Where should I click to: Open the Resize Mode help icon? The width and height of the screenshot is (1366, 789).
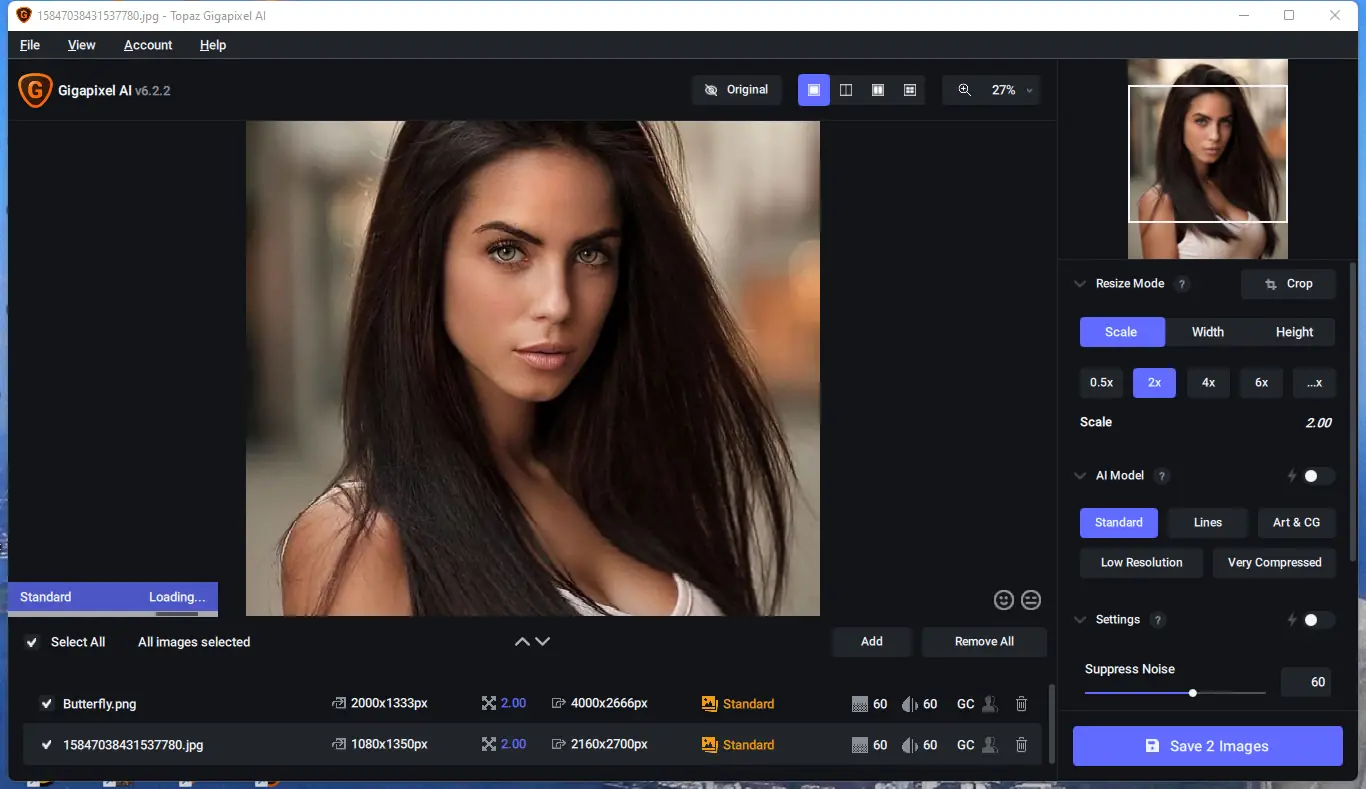(x=1182, y=284)
